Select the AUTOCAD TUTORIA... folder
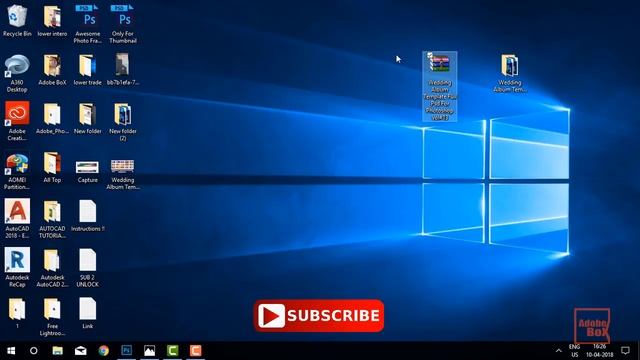 coord(52,219)
